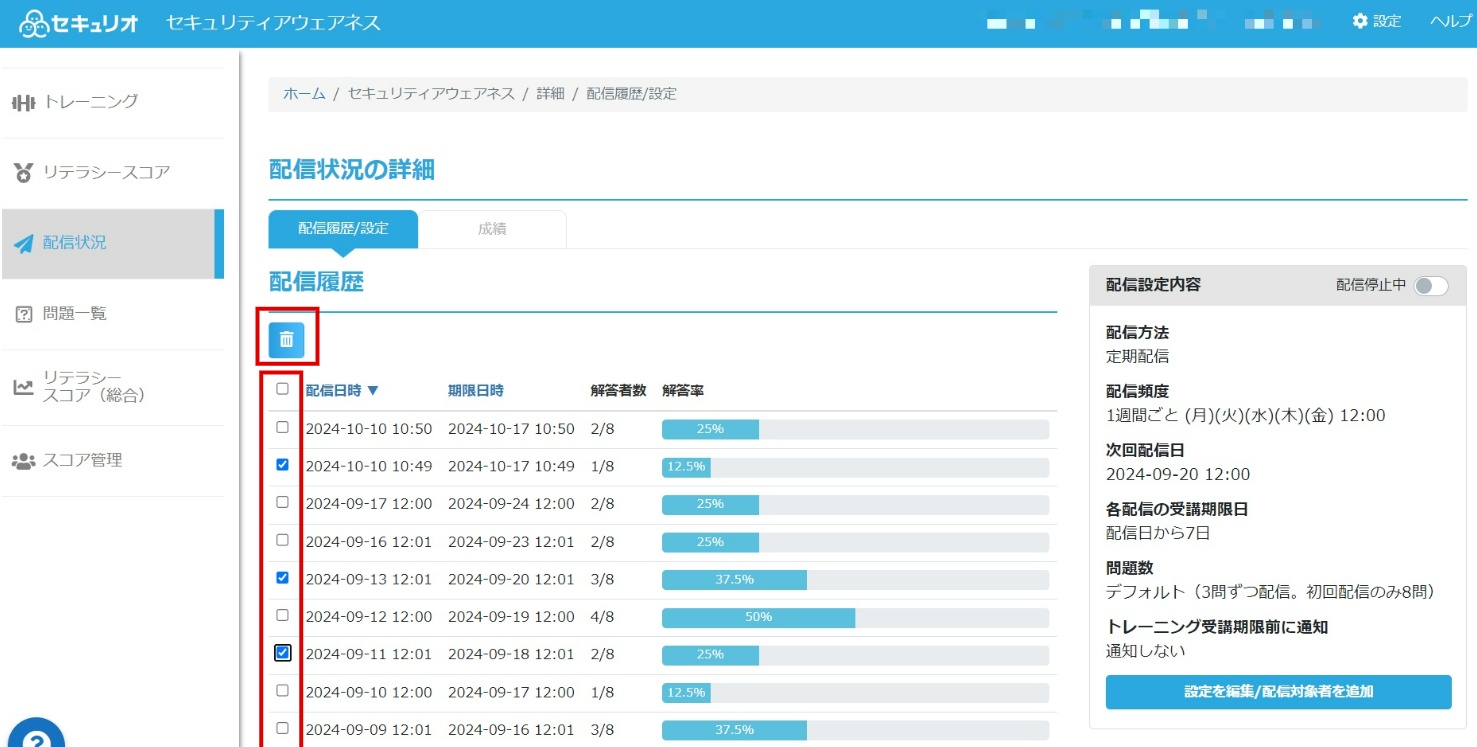Toggle the 配信停止中 switch
The height and width of the screenshot is (747, 1477).
pos(1431,286)
